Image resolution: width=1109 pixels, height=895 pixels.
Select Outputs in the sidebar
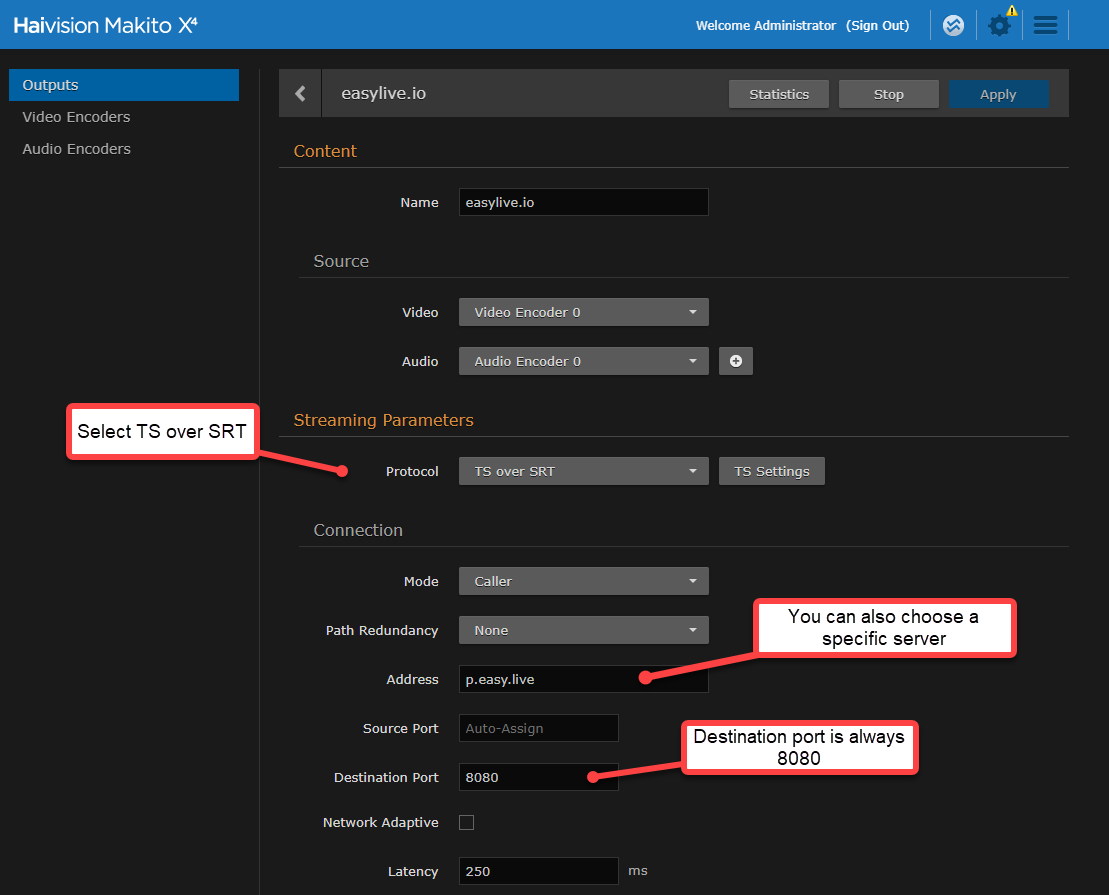pos(124,85)
